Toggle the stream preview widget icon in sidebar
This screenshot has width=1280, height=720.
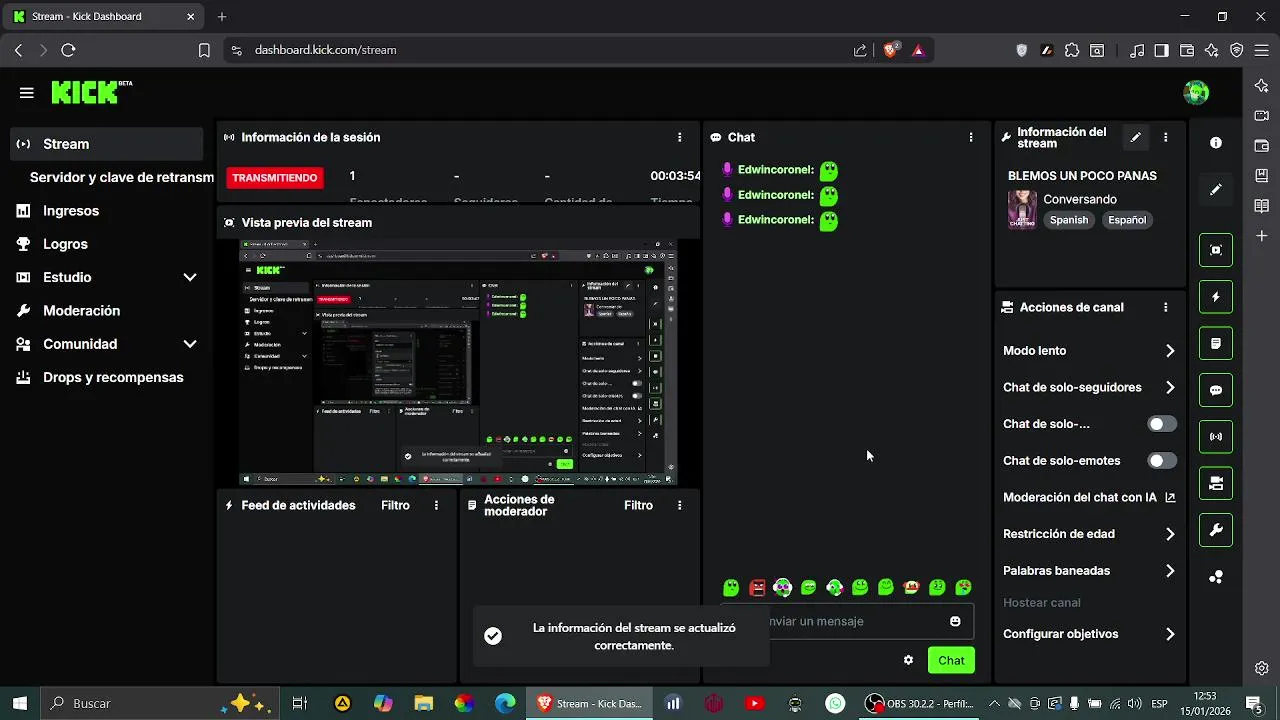1216,250
